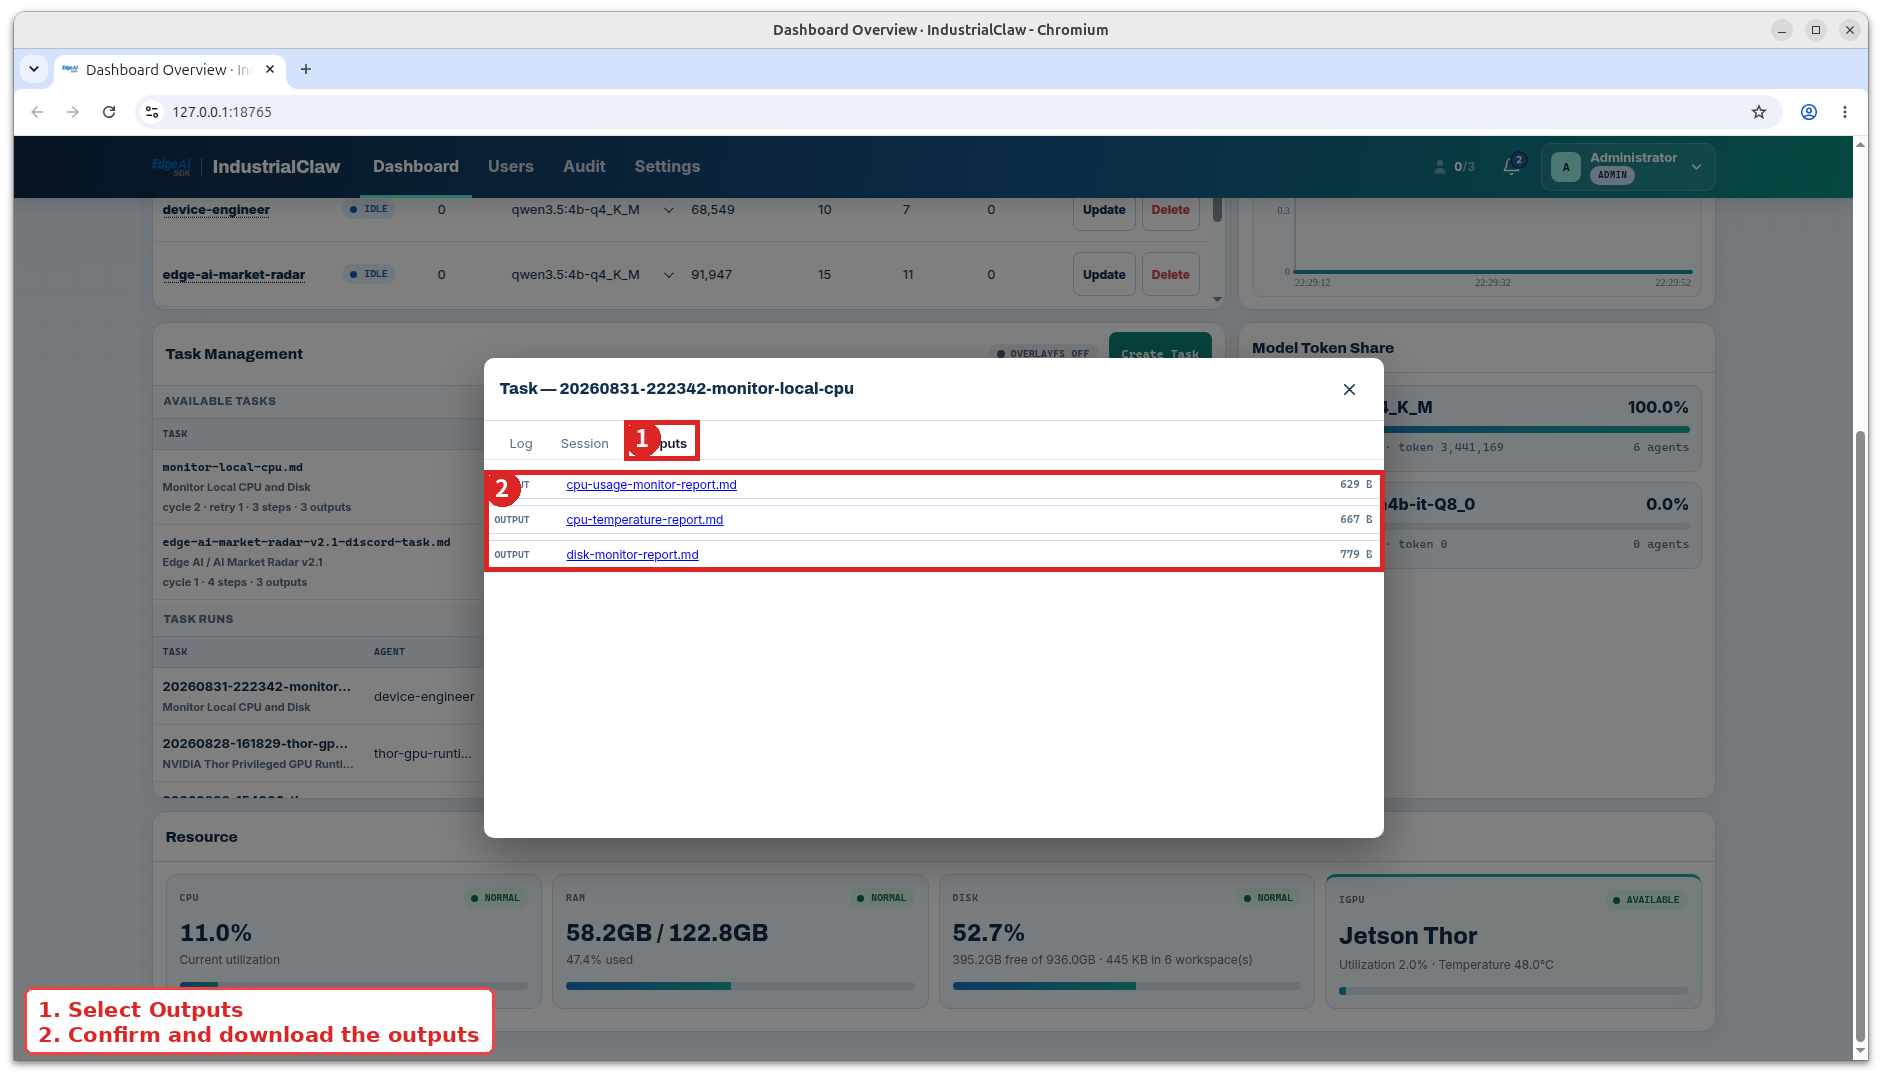
Task: View site information icon
Action: point(152,112)
